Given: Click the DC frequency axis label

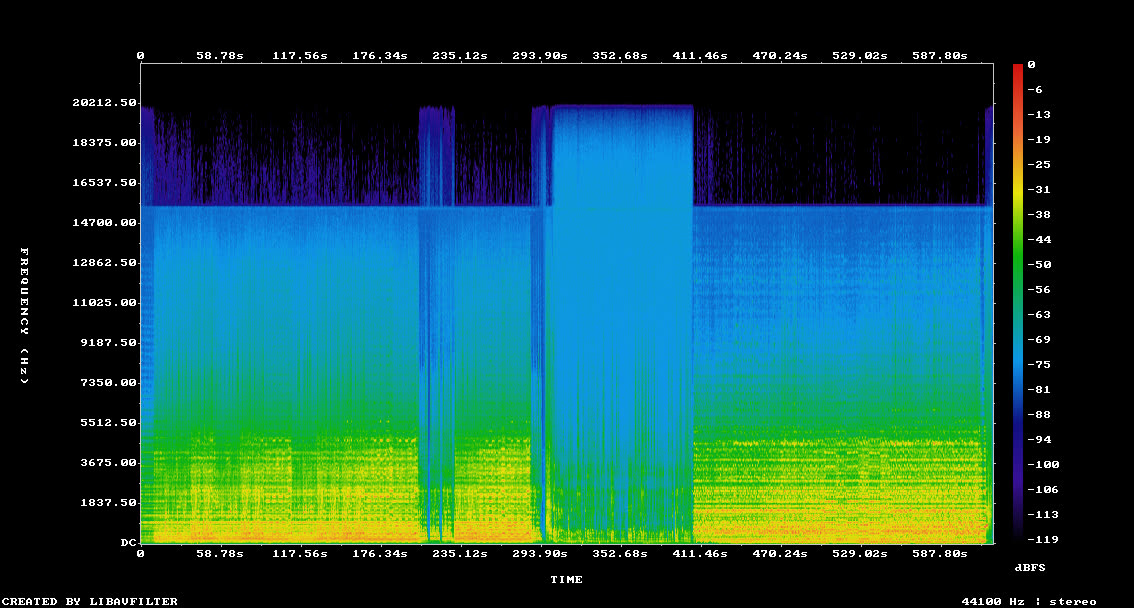Looking at the screenshot, I should [128, 542].
